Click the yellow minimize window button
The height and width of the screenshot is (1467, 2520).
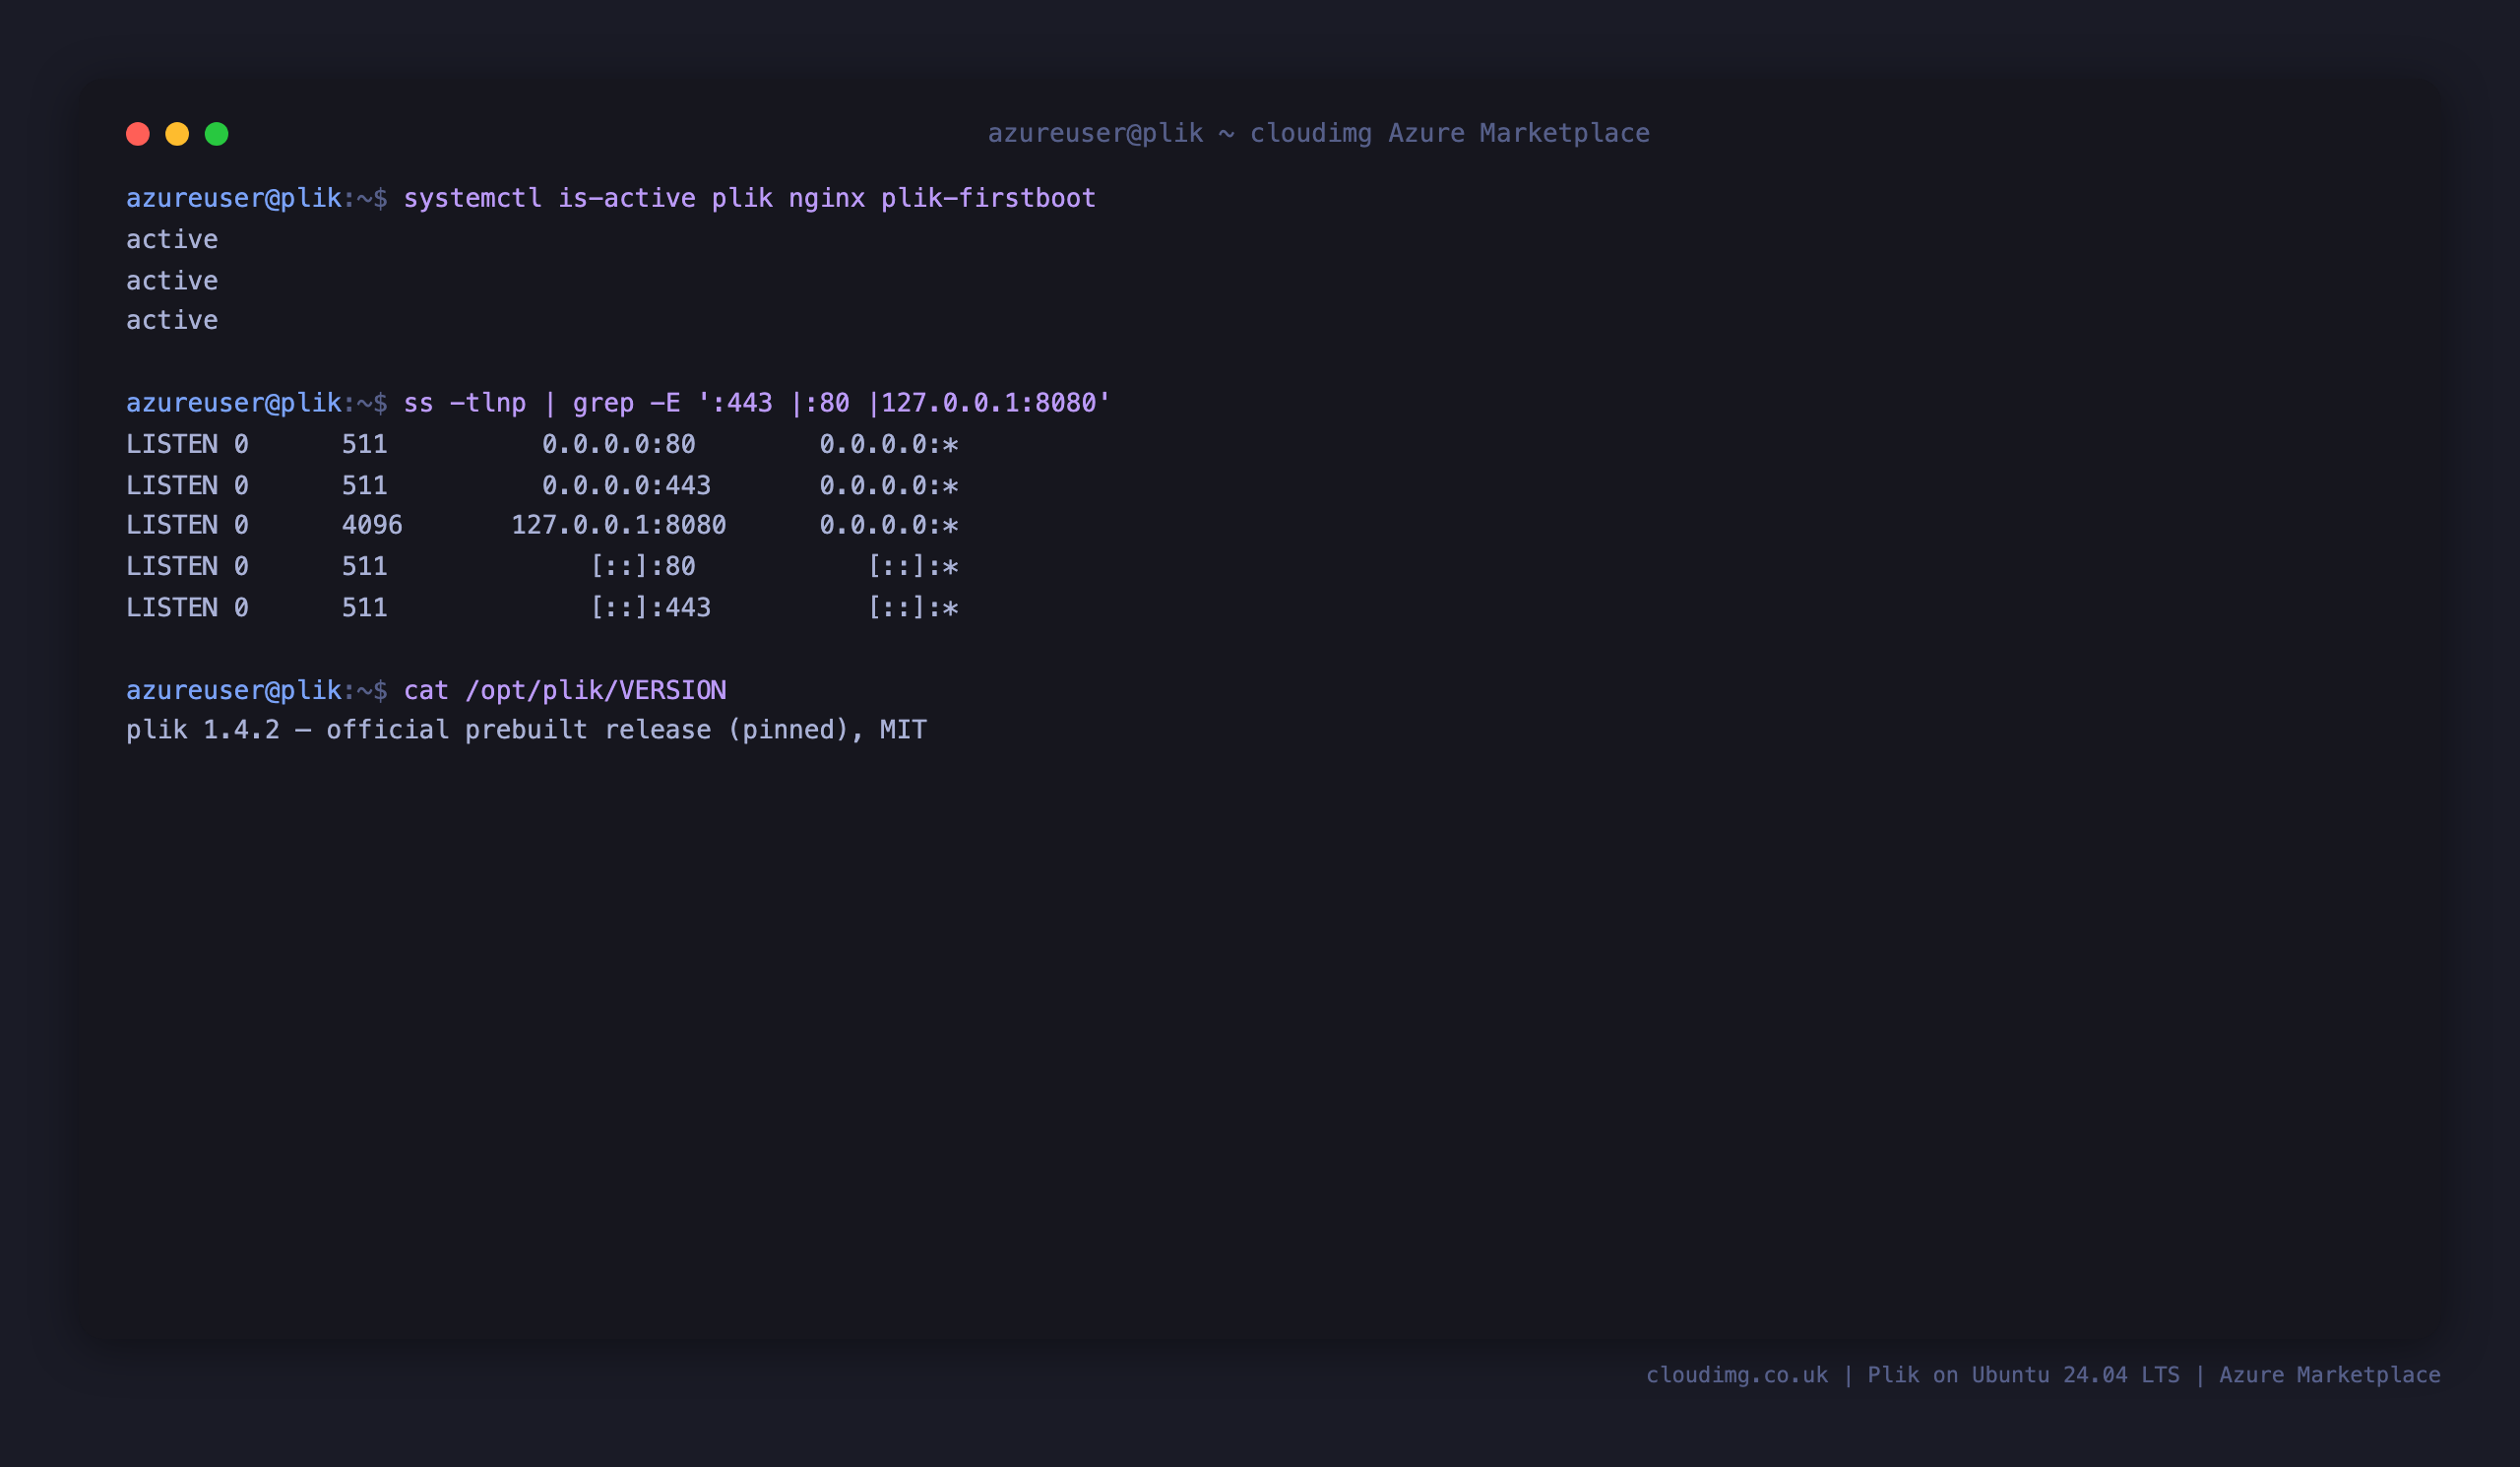(x=177, y=134)
